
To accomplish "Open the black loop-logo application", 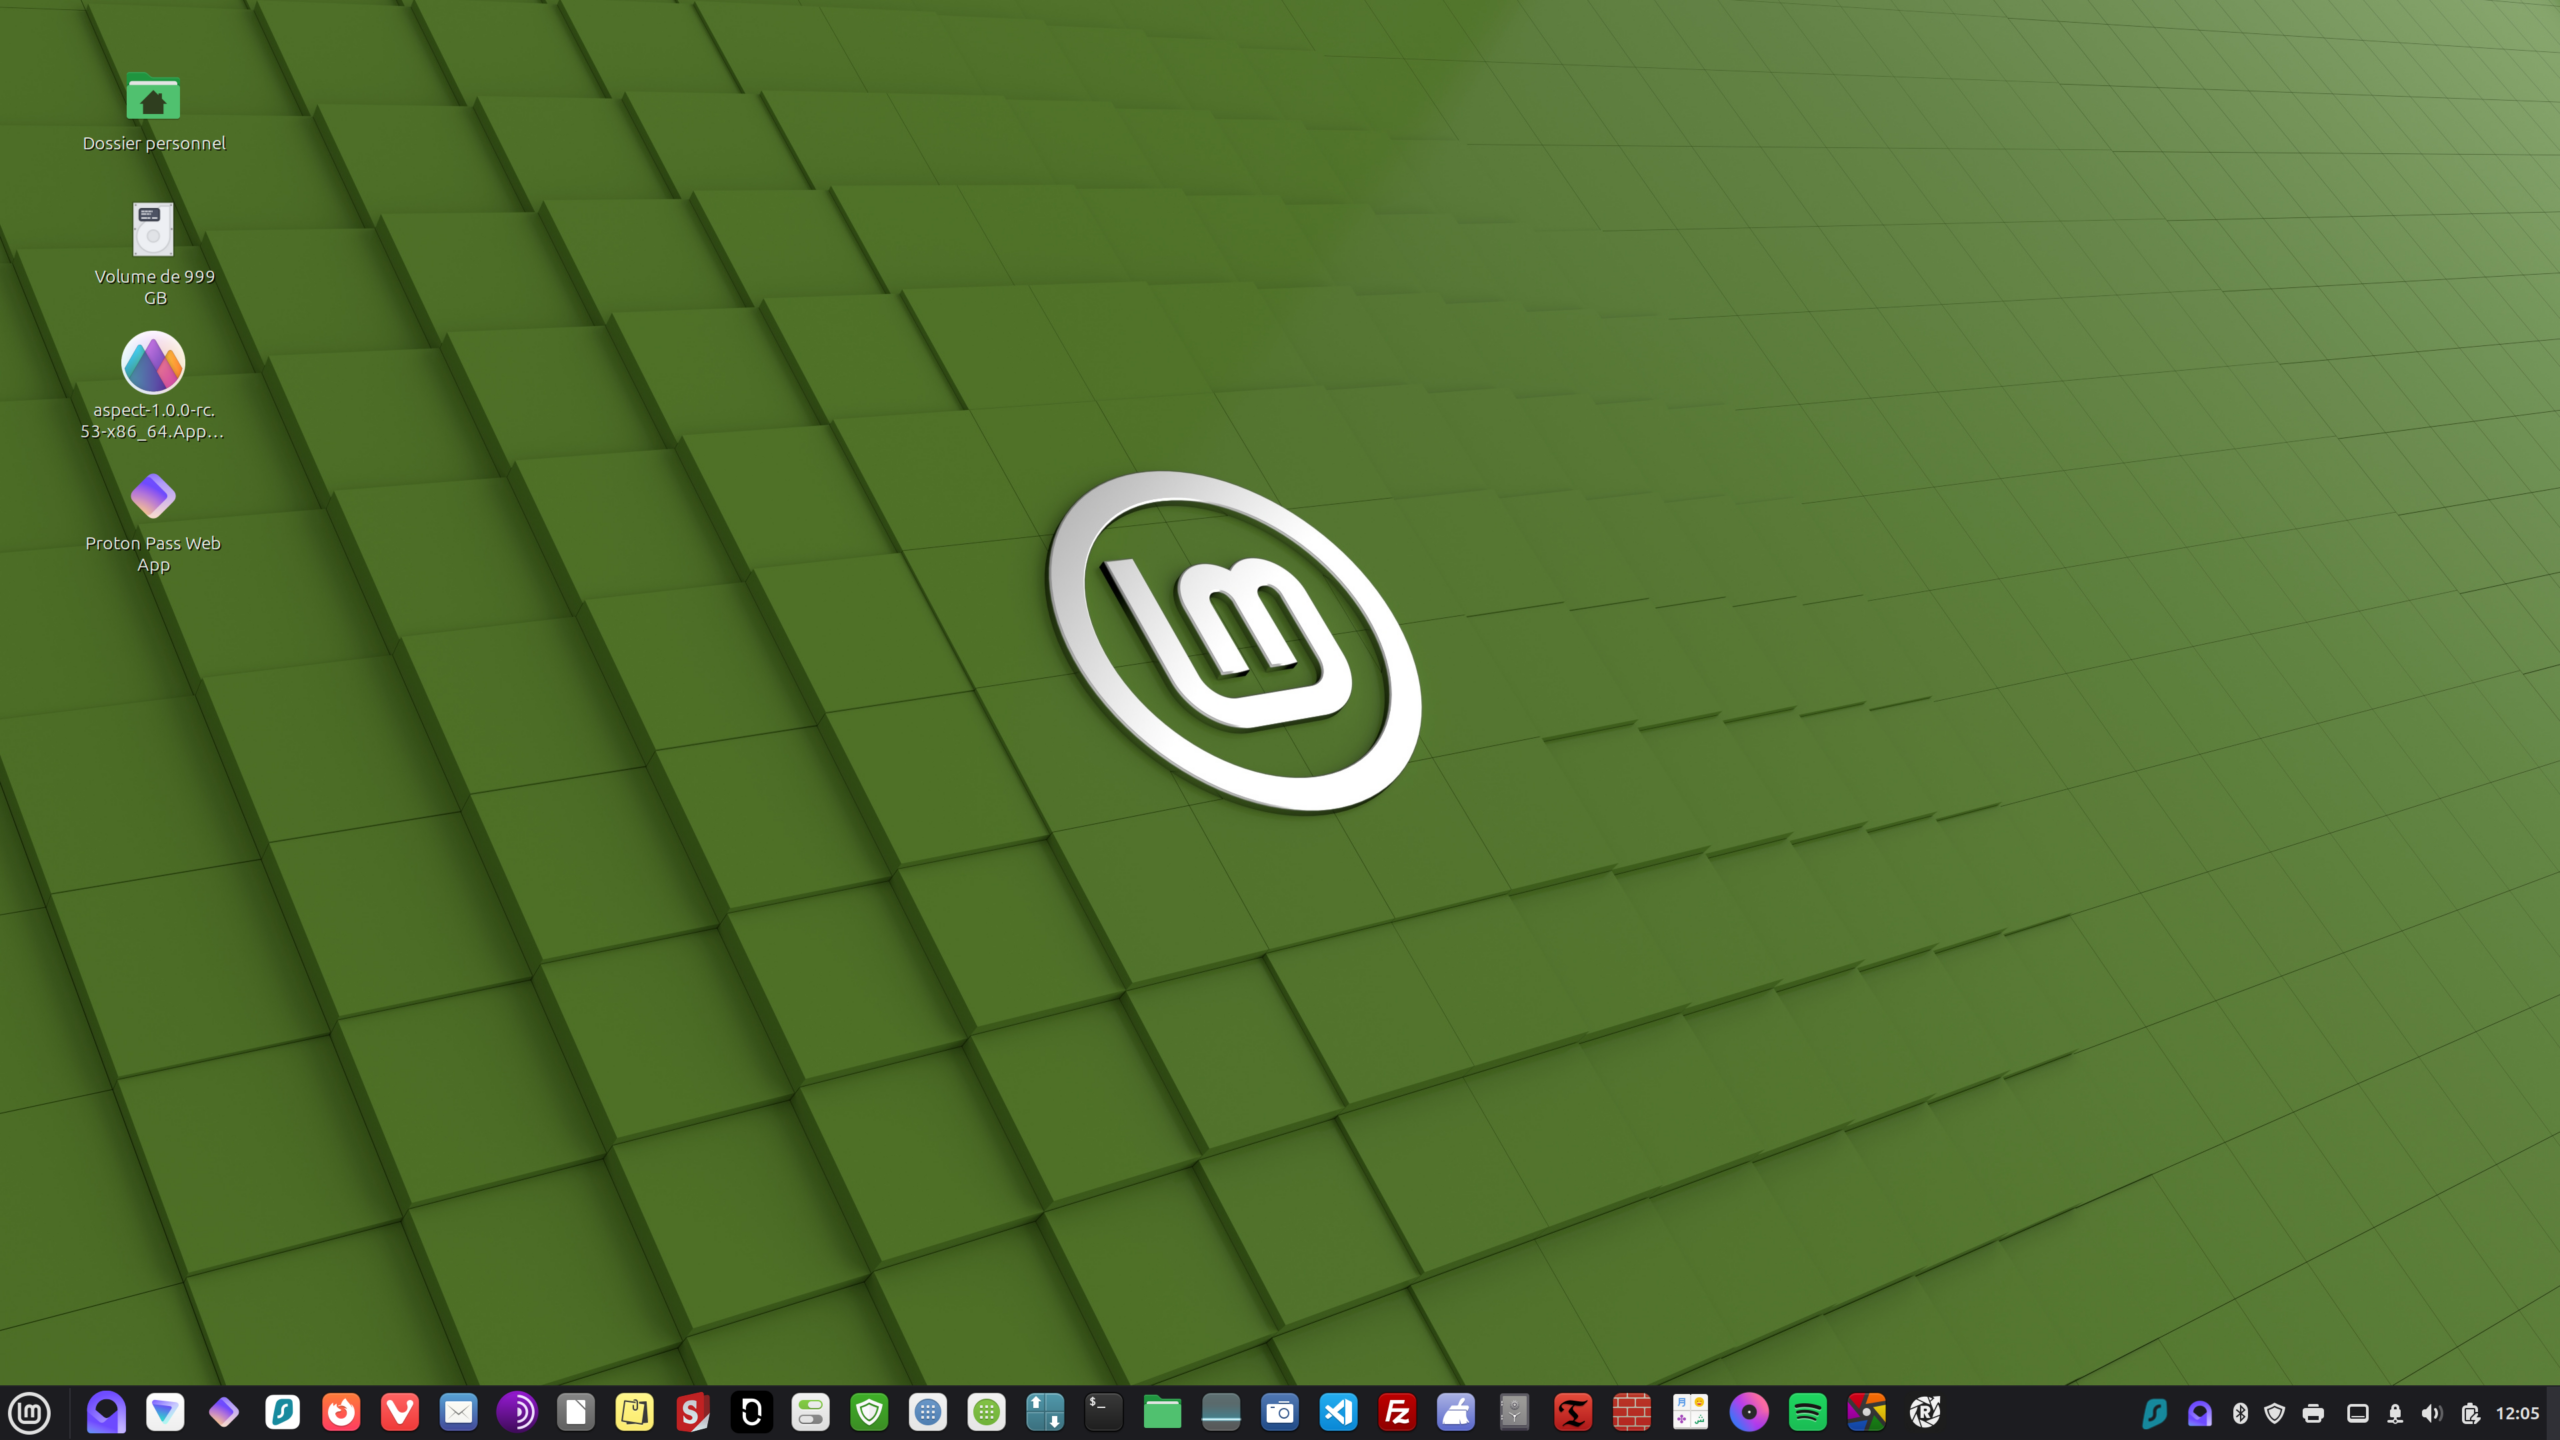I will click(752, 1413).
